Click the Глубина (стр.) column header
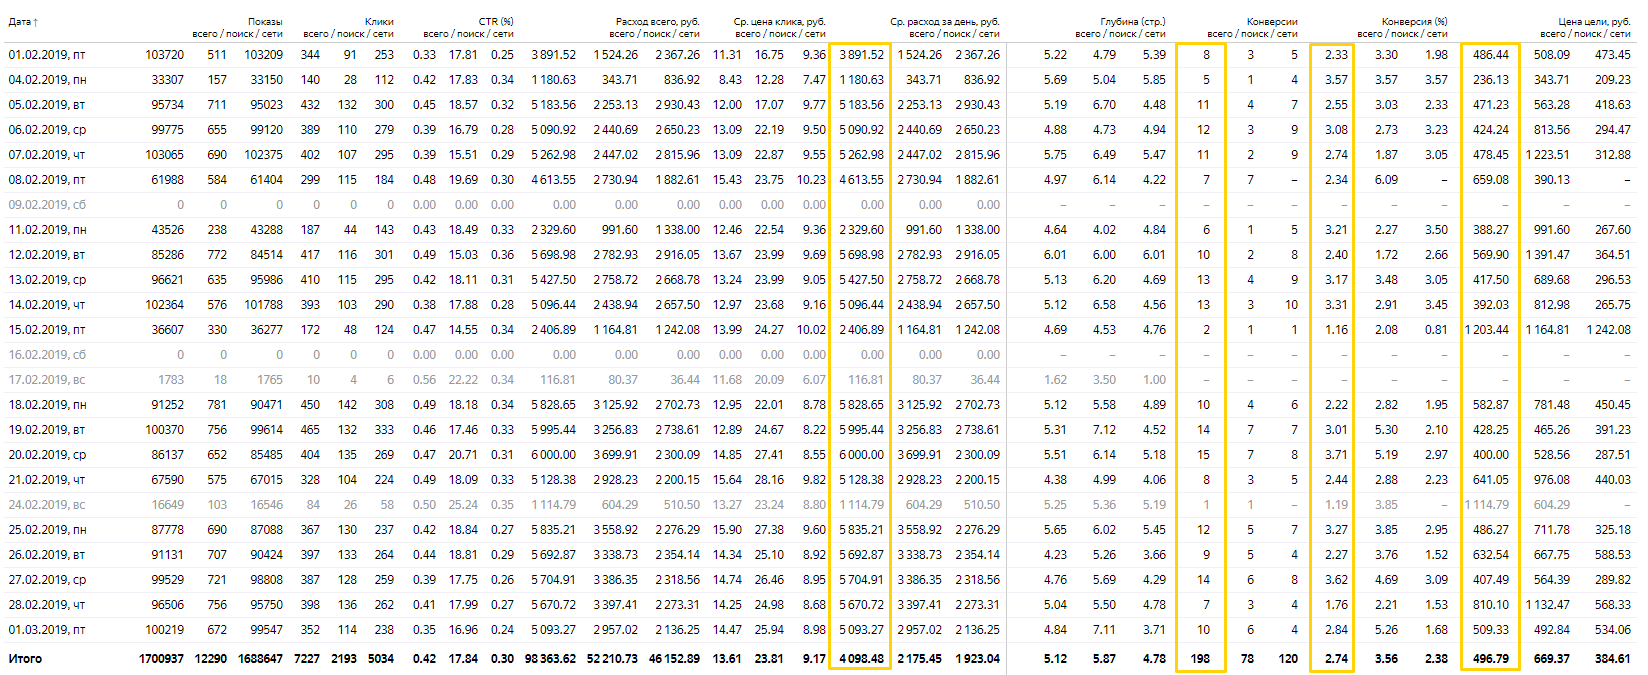The image size is (1648, 675). pos(1133,21)
